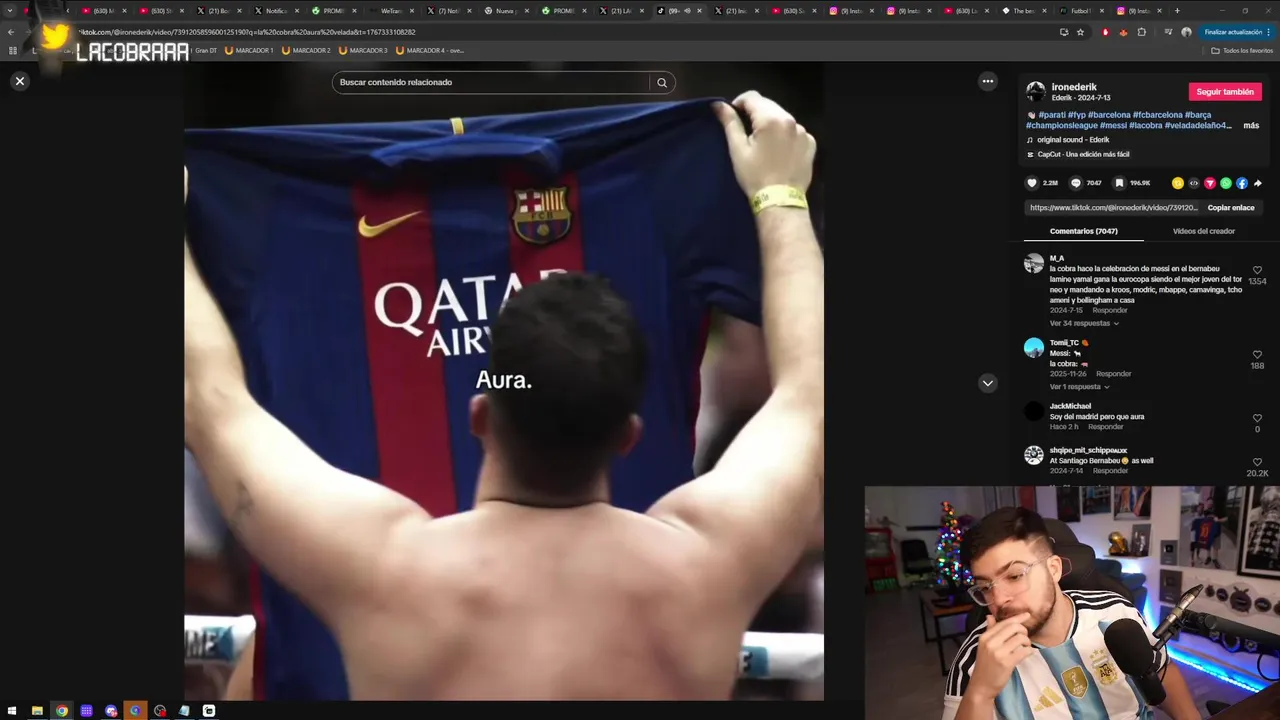Click the video to pause playback
The height and width of the screenshot is (720, 1280).
pyautogui.click(x=504, y=380)
